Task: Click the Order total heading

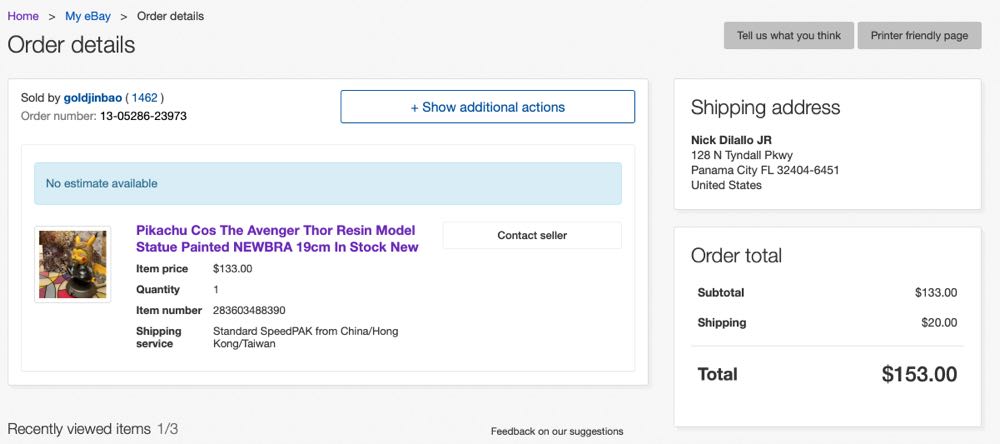Action: [x=736, y=256]
